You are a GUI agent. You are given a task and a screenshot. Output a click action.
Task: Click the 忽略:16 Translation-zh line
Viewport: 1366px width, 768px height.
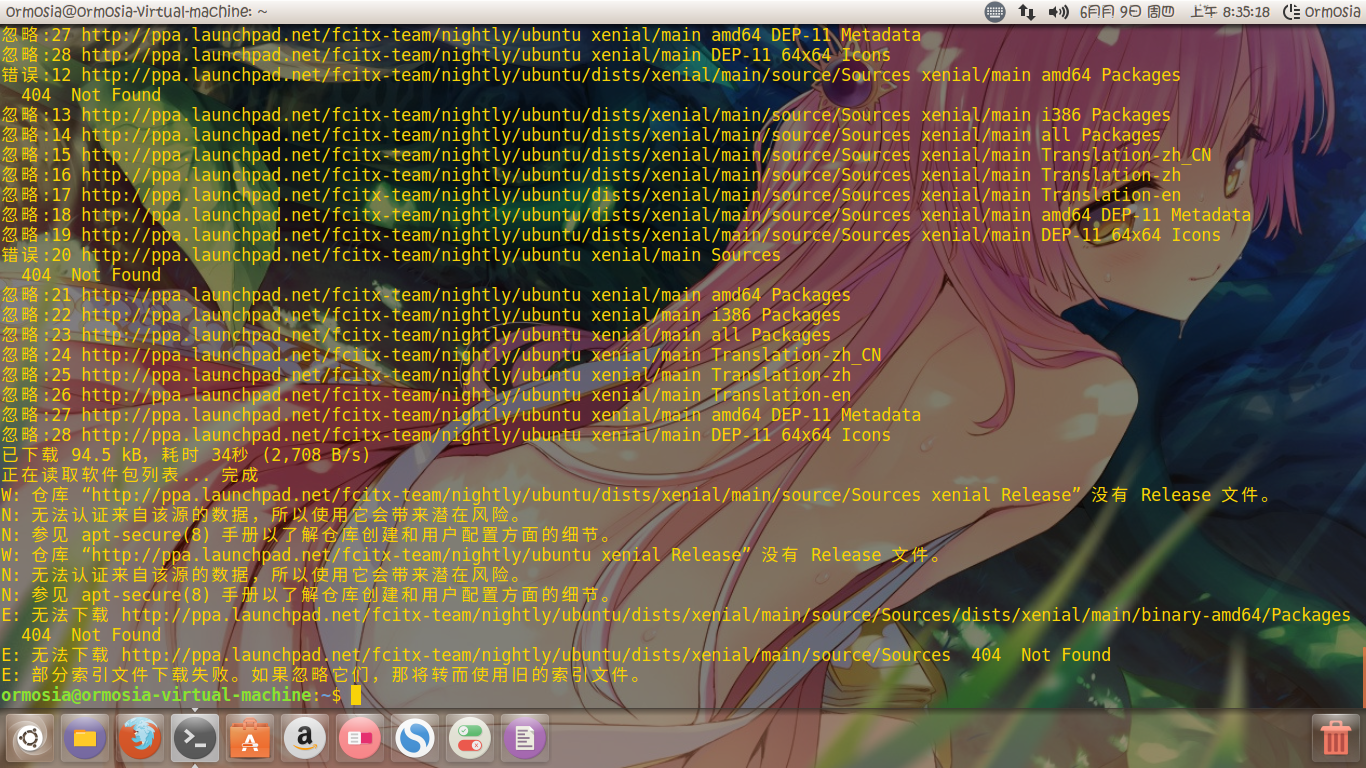(x=591, y=175)
